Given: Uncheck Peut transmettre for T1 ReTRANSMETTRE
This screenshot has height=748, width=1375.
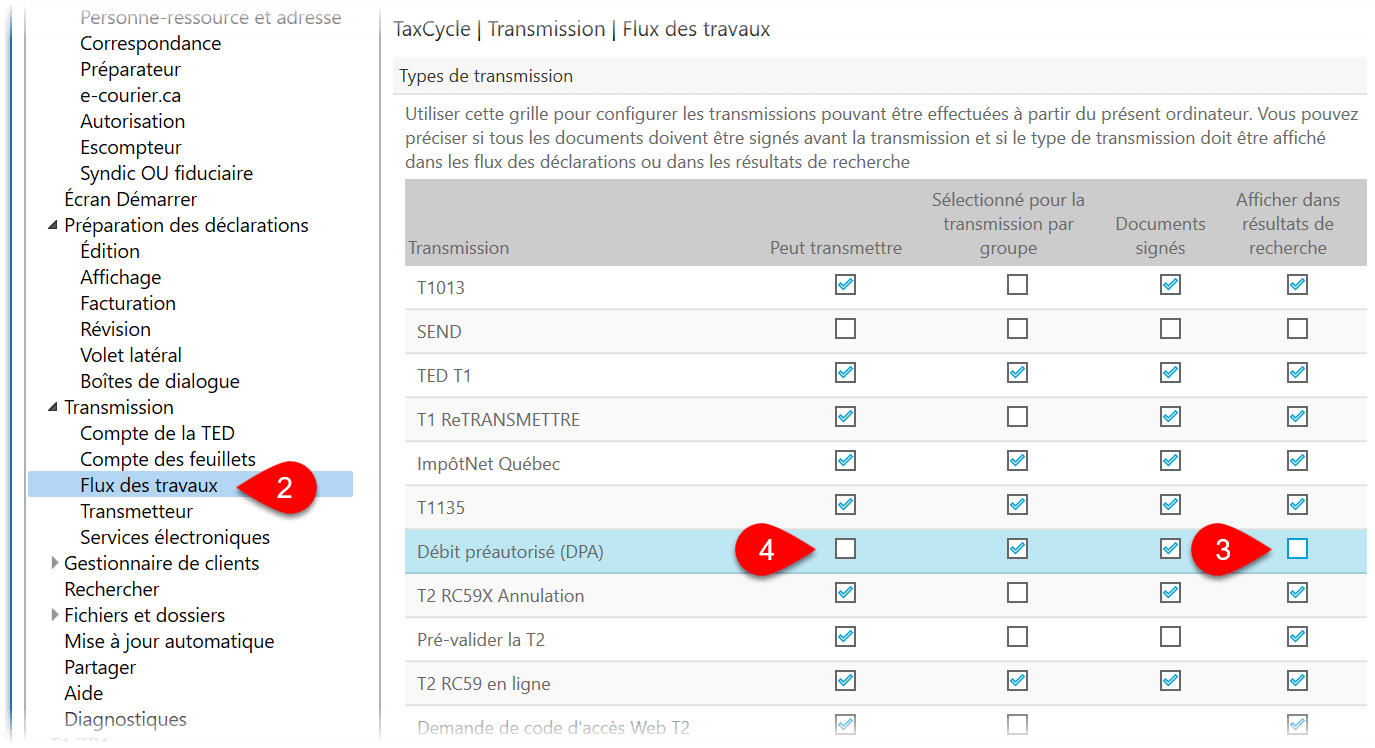Looking at the screenshot, I should click(x=845, y=417).
